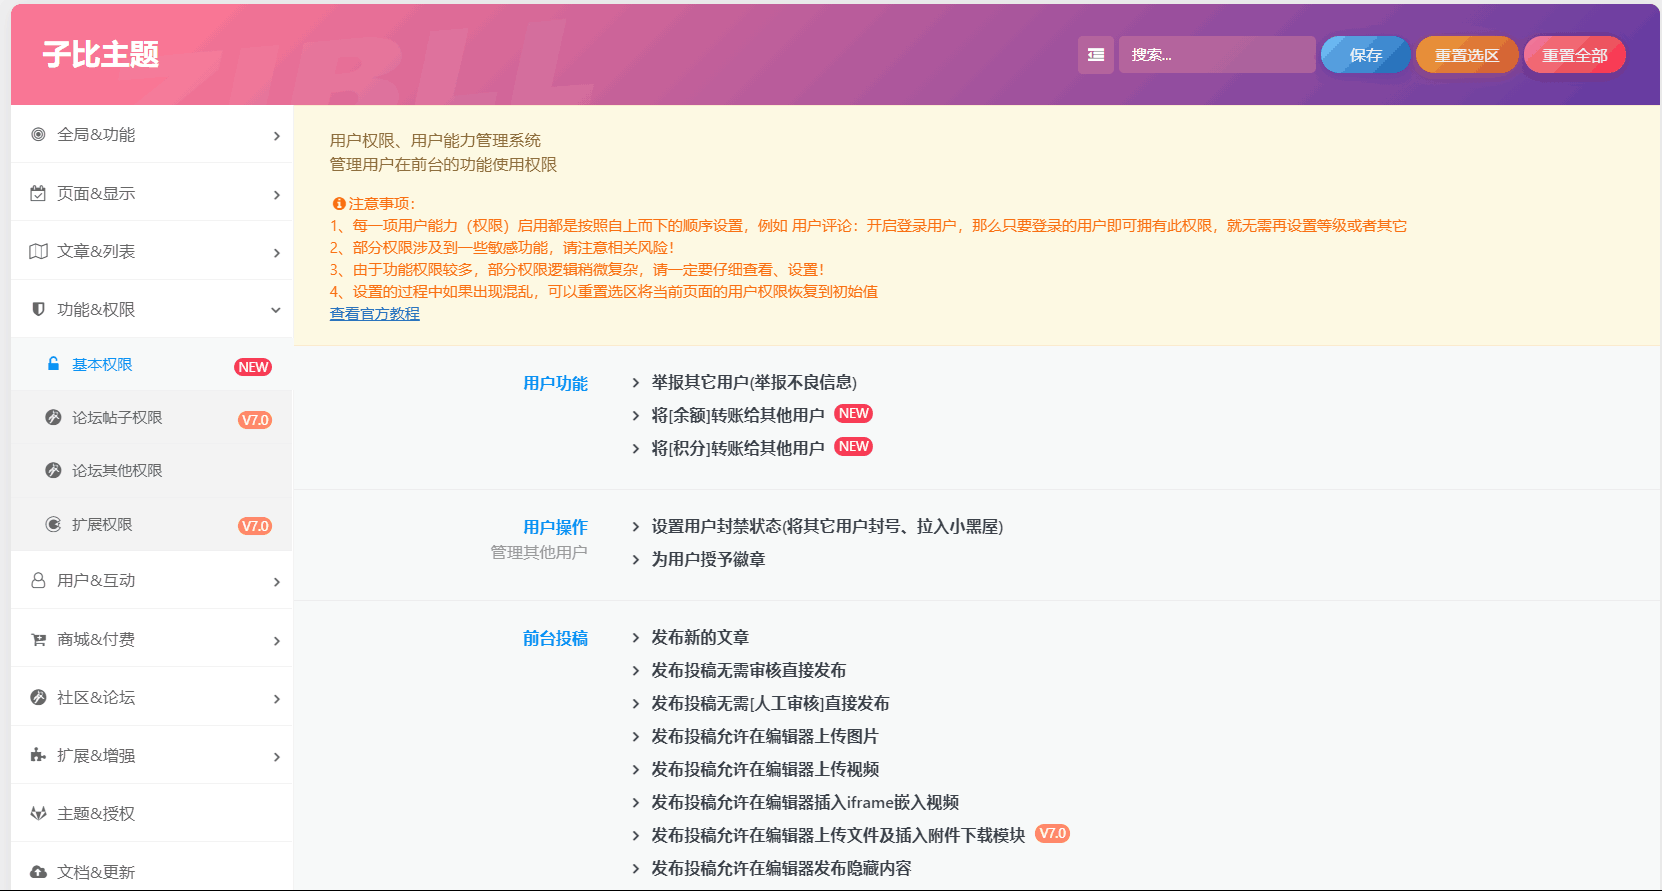Expand 设置用户封禁状态 option
The width and height of the screenshot is (1662, 891).
click(818, 526)
